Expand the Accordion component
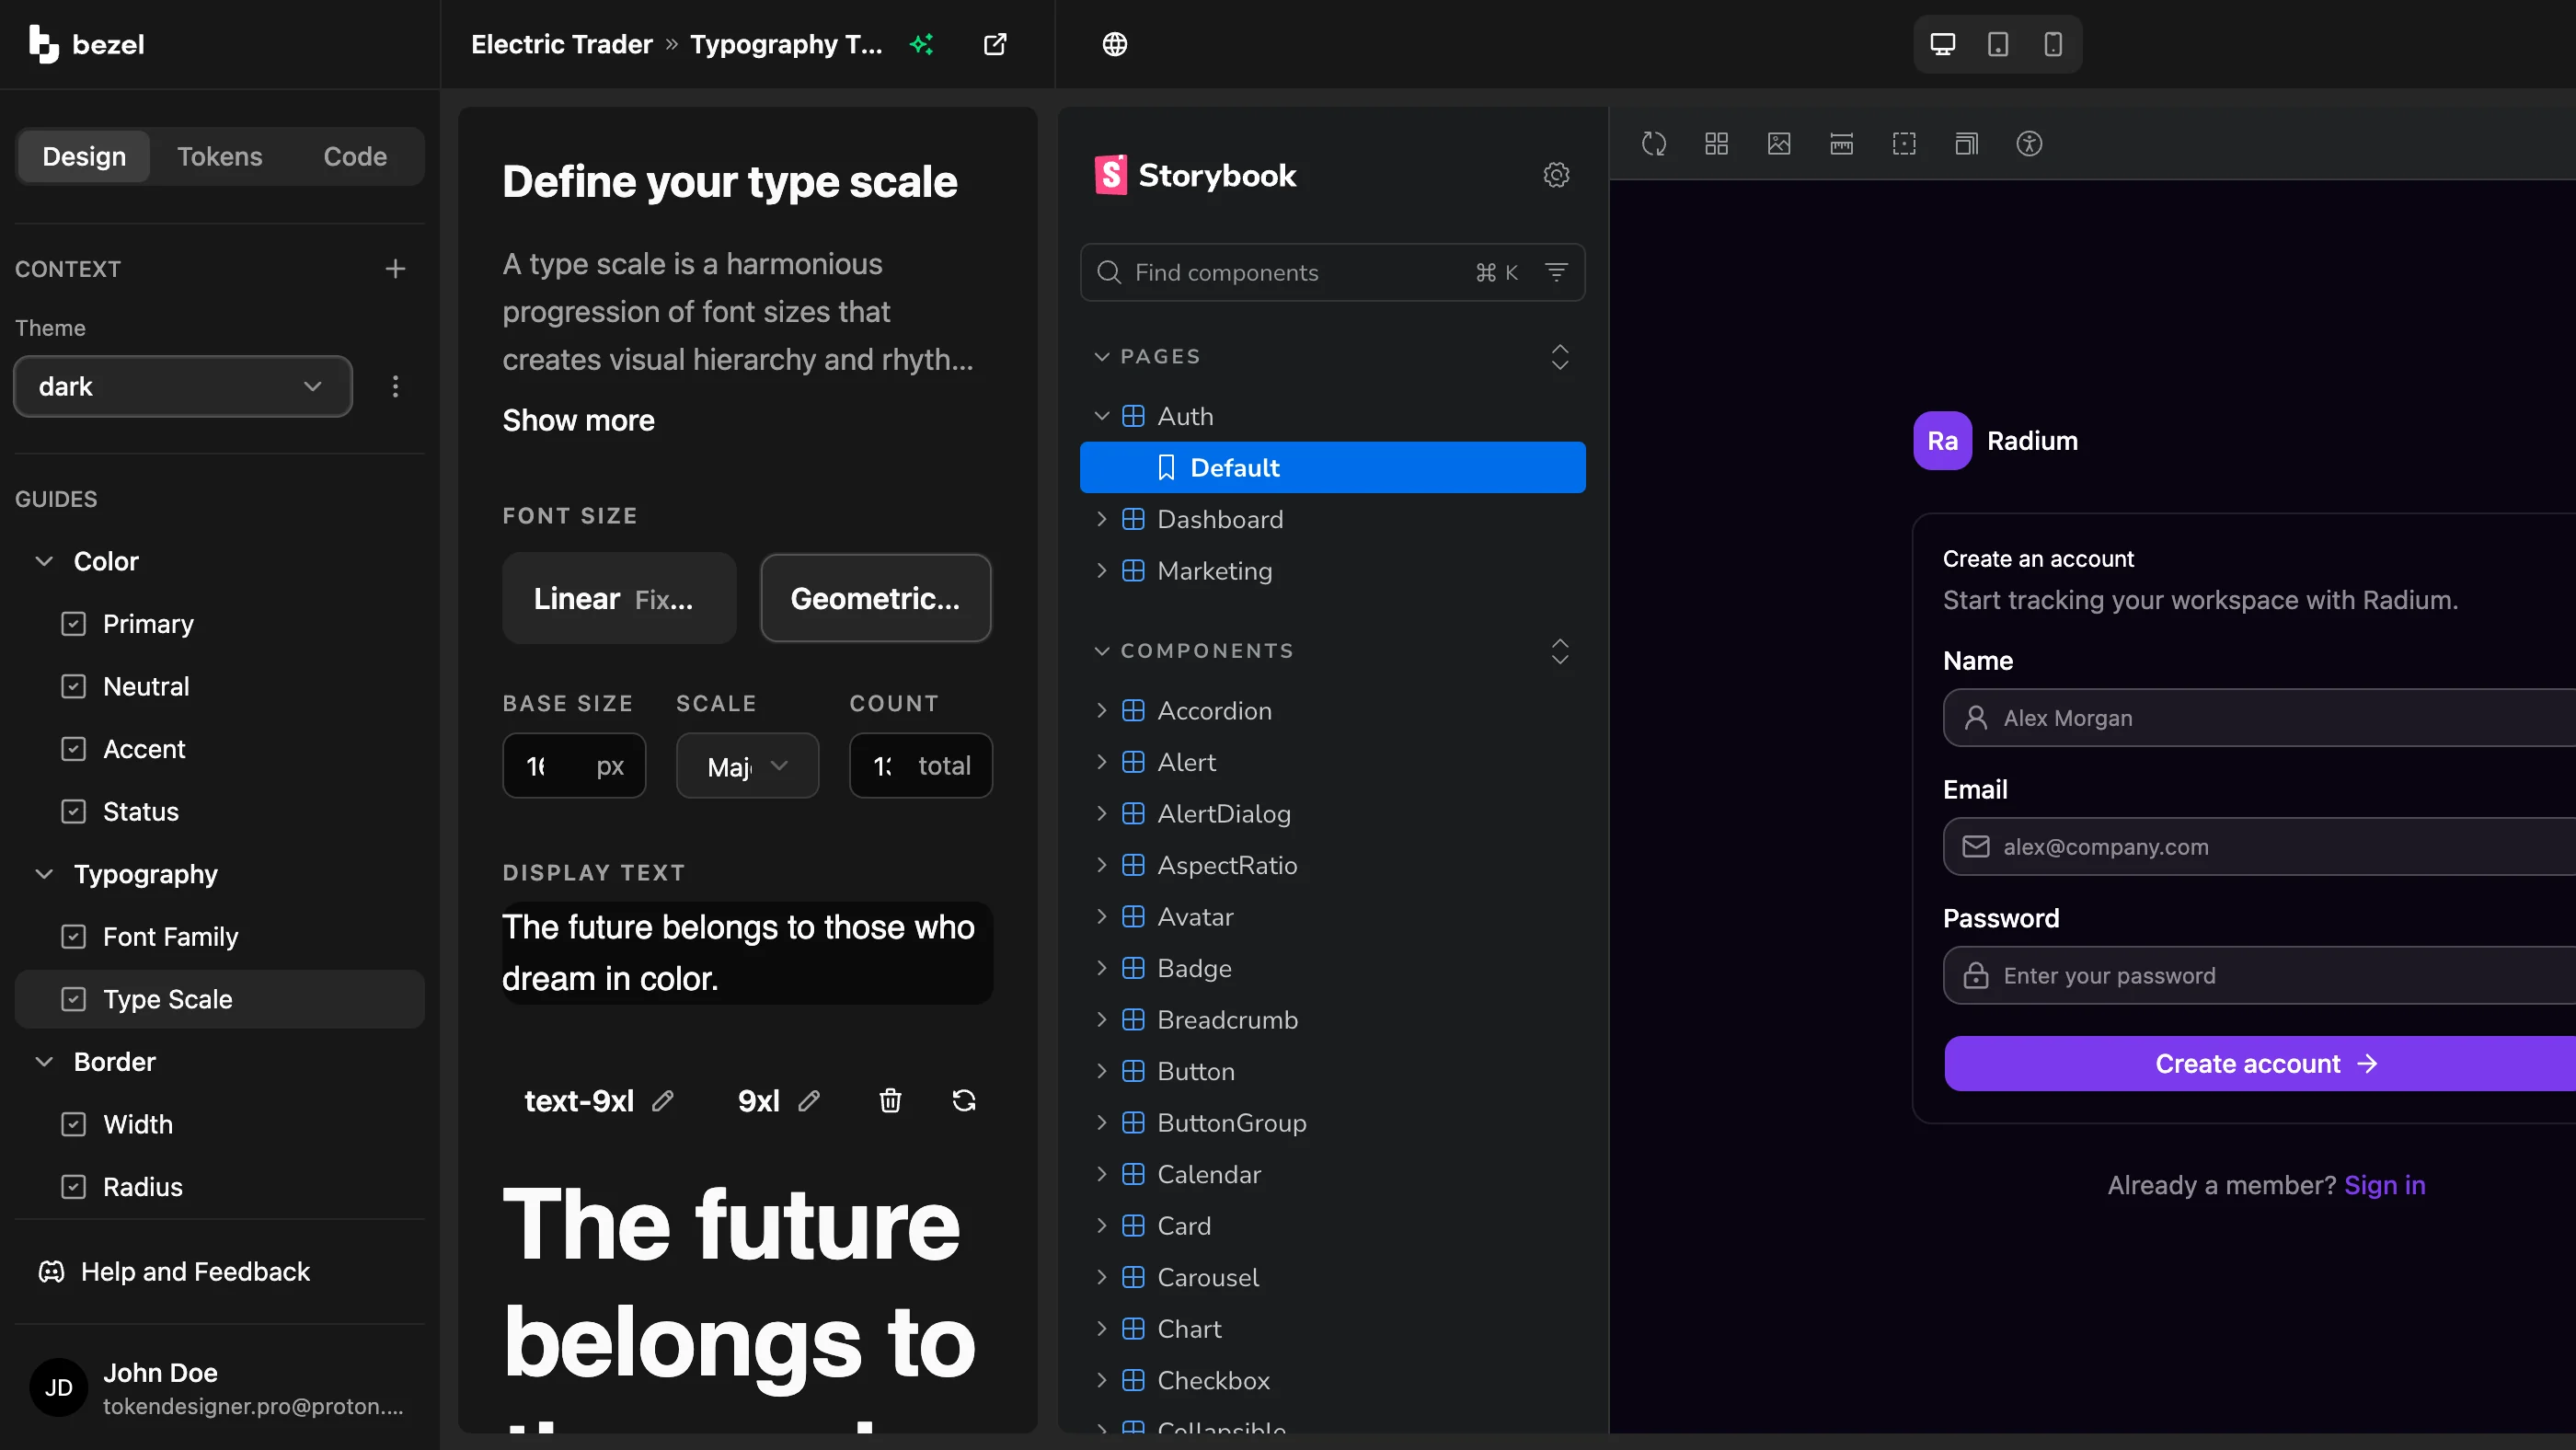The image size is (2576, 1450). coord(1102,711)
